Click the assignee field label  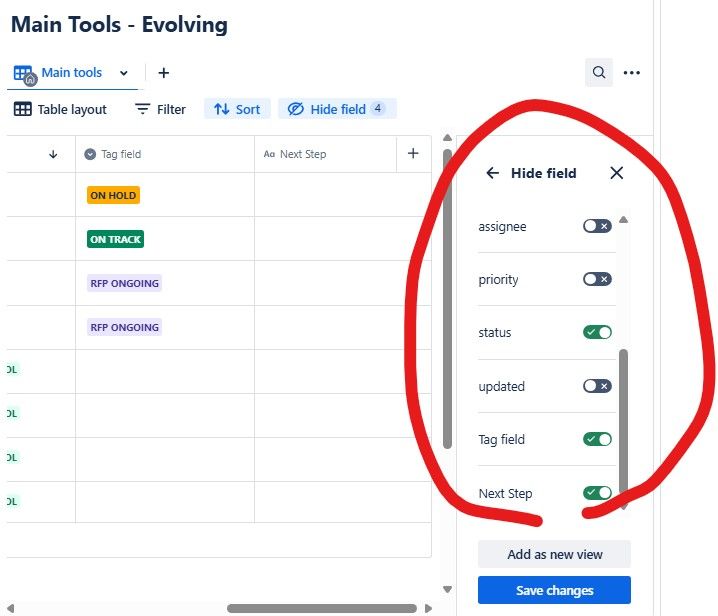[x=502, y=227]
